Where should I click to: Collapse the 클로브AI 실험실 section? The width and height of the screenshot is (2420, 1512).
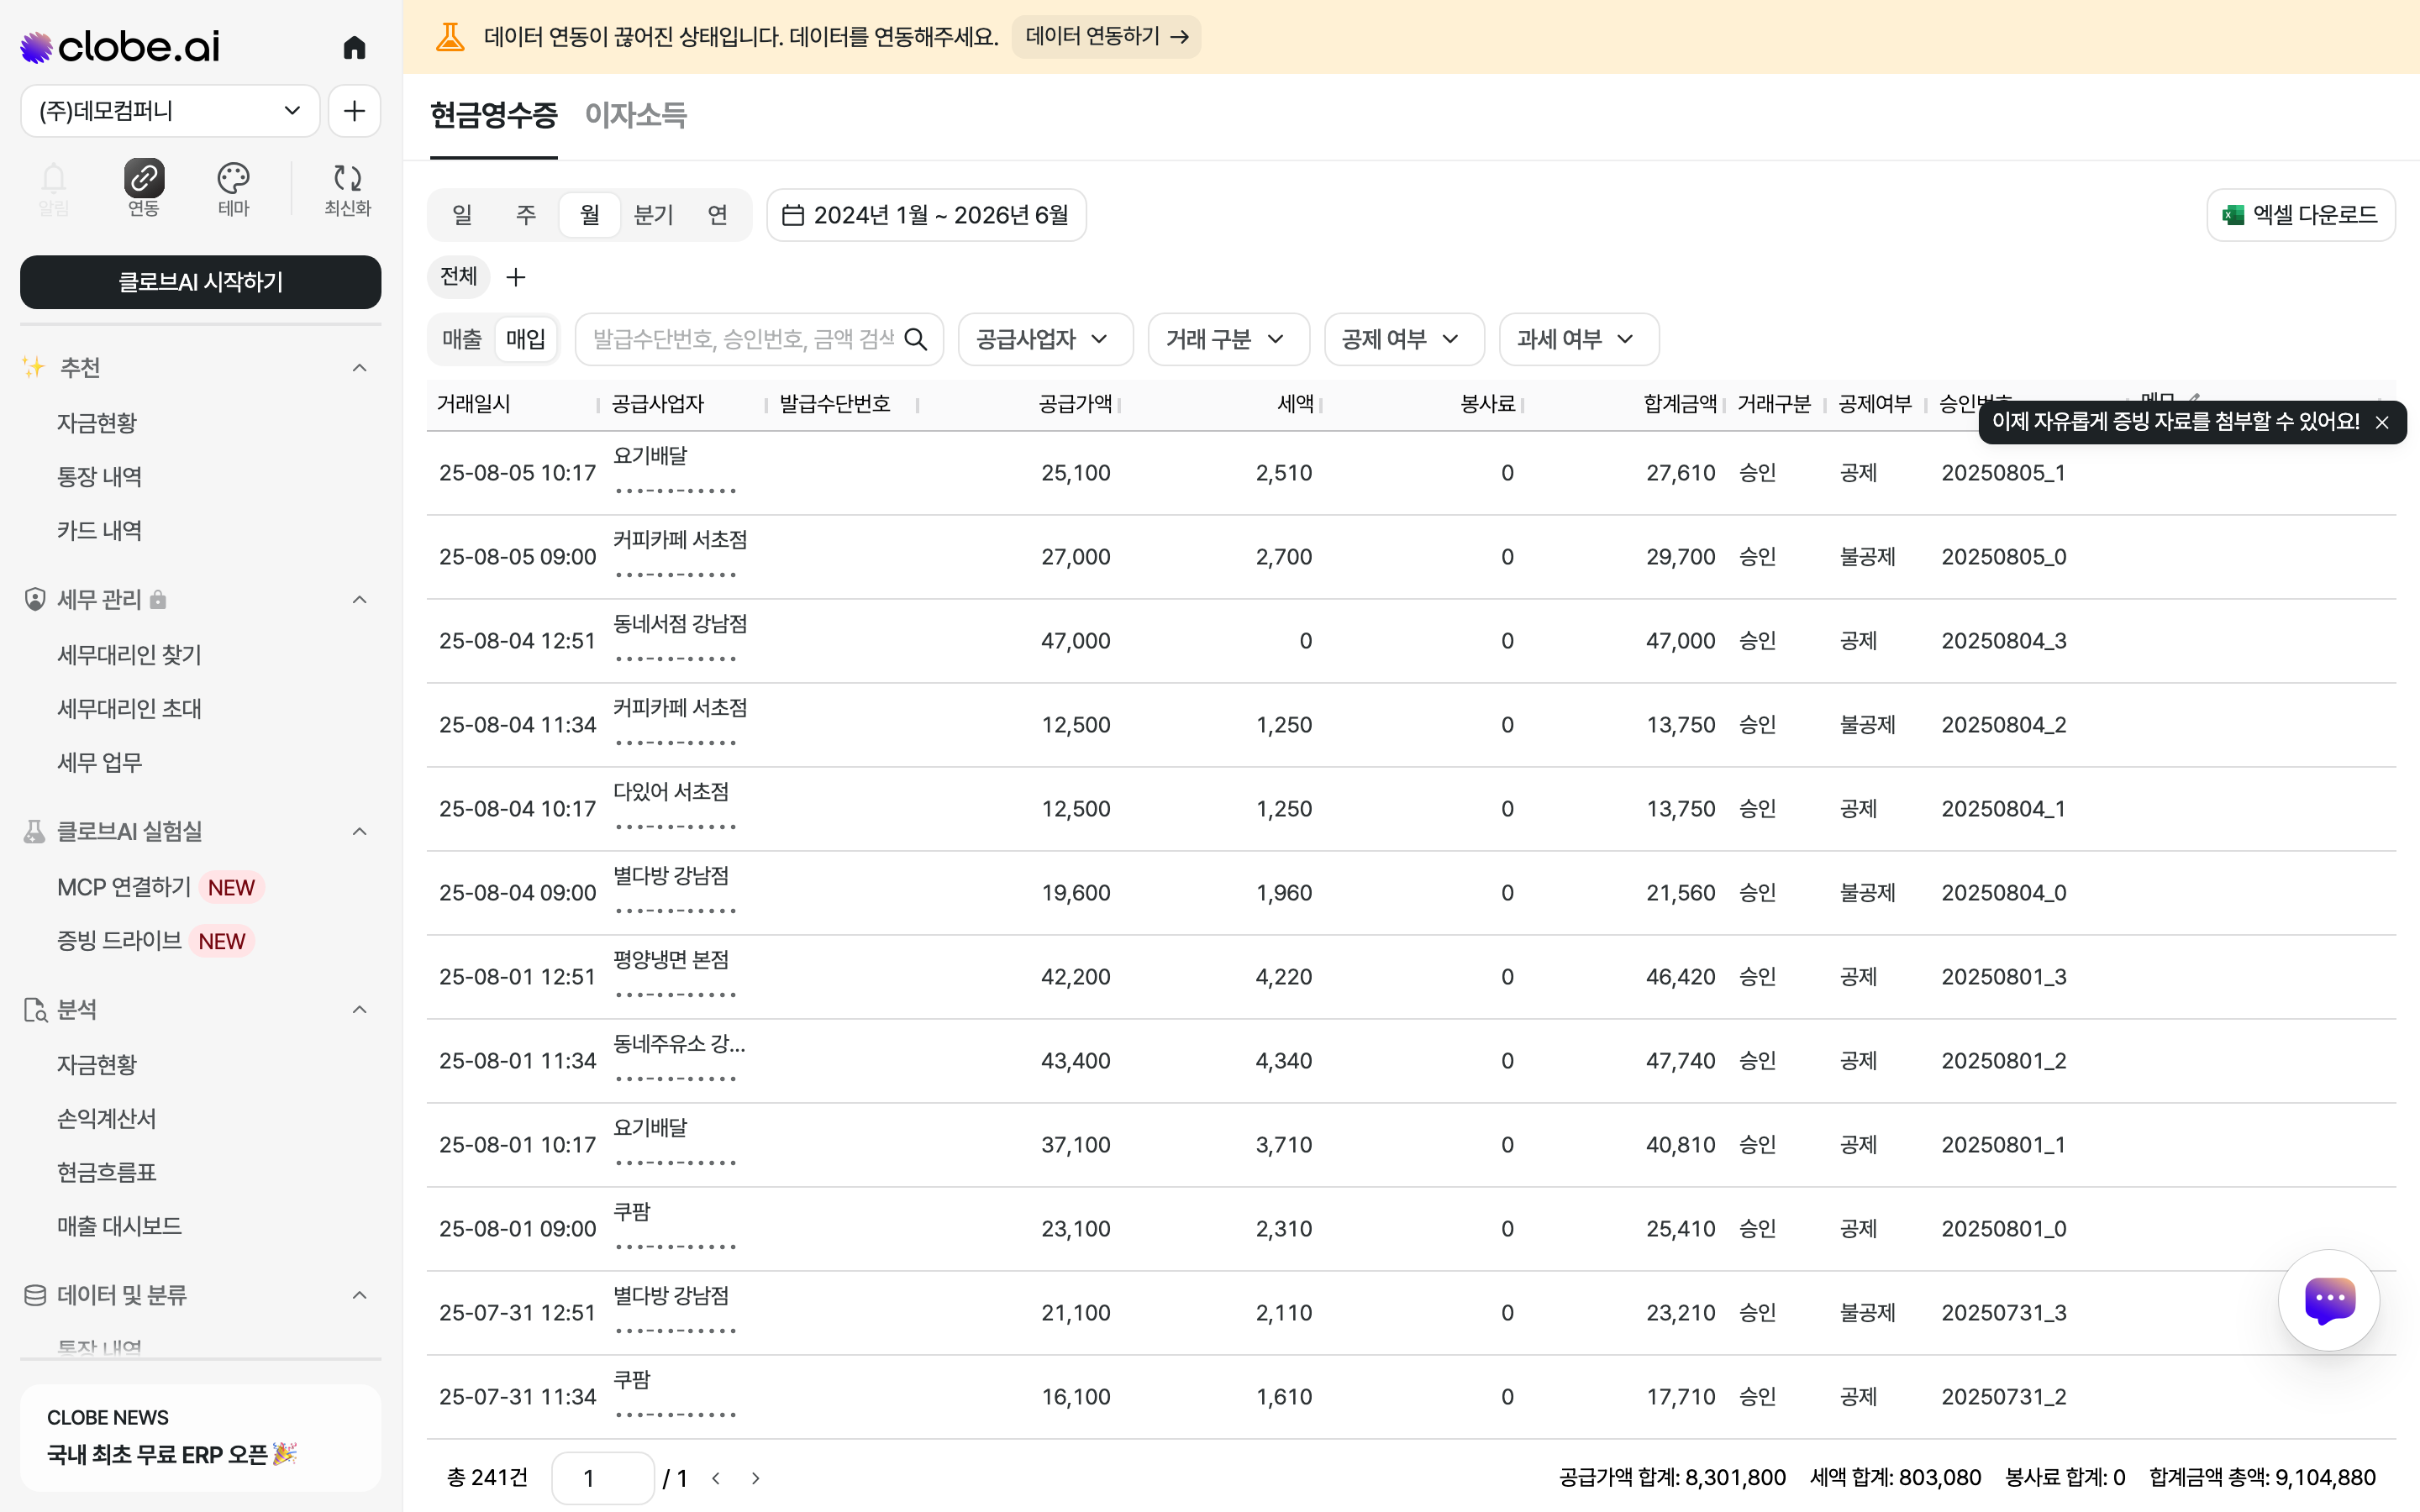click(360, 832)
